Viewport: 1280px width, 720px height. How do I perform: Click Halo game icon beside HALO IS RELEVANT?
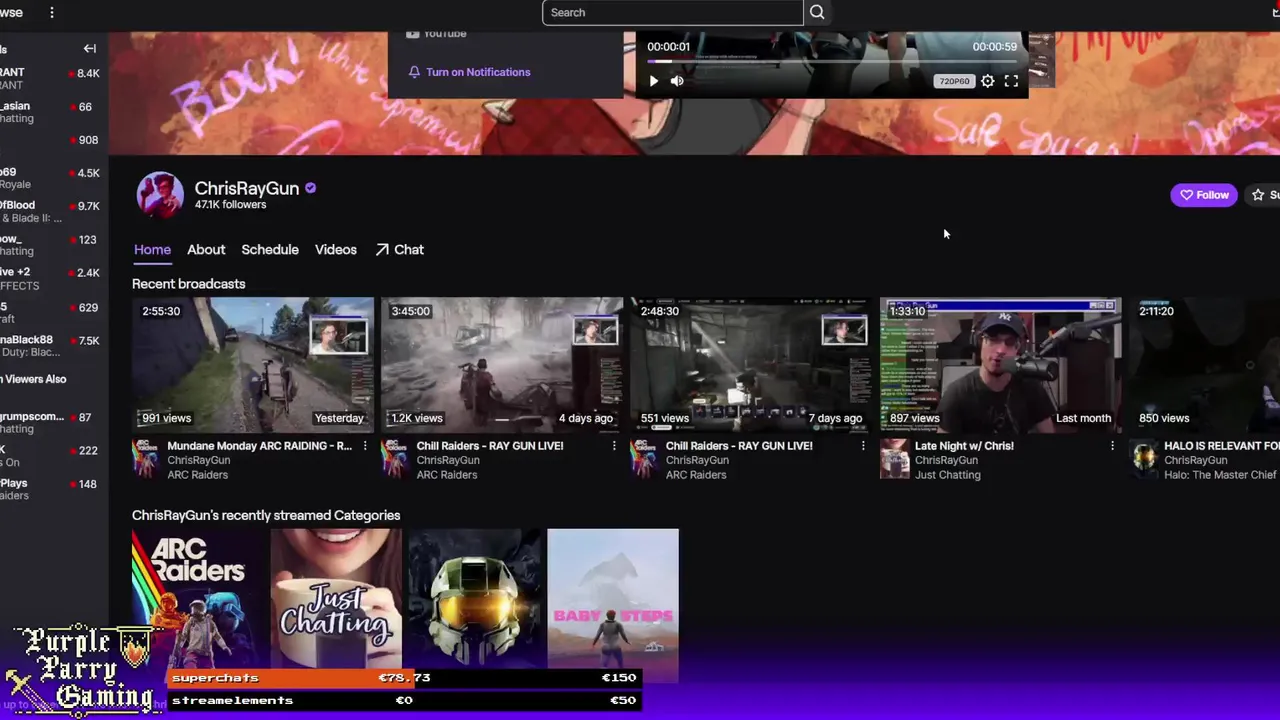(x=1143, y=459)
